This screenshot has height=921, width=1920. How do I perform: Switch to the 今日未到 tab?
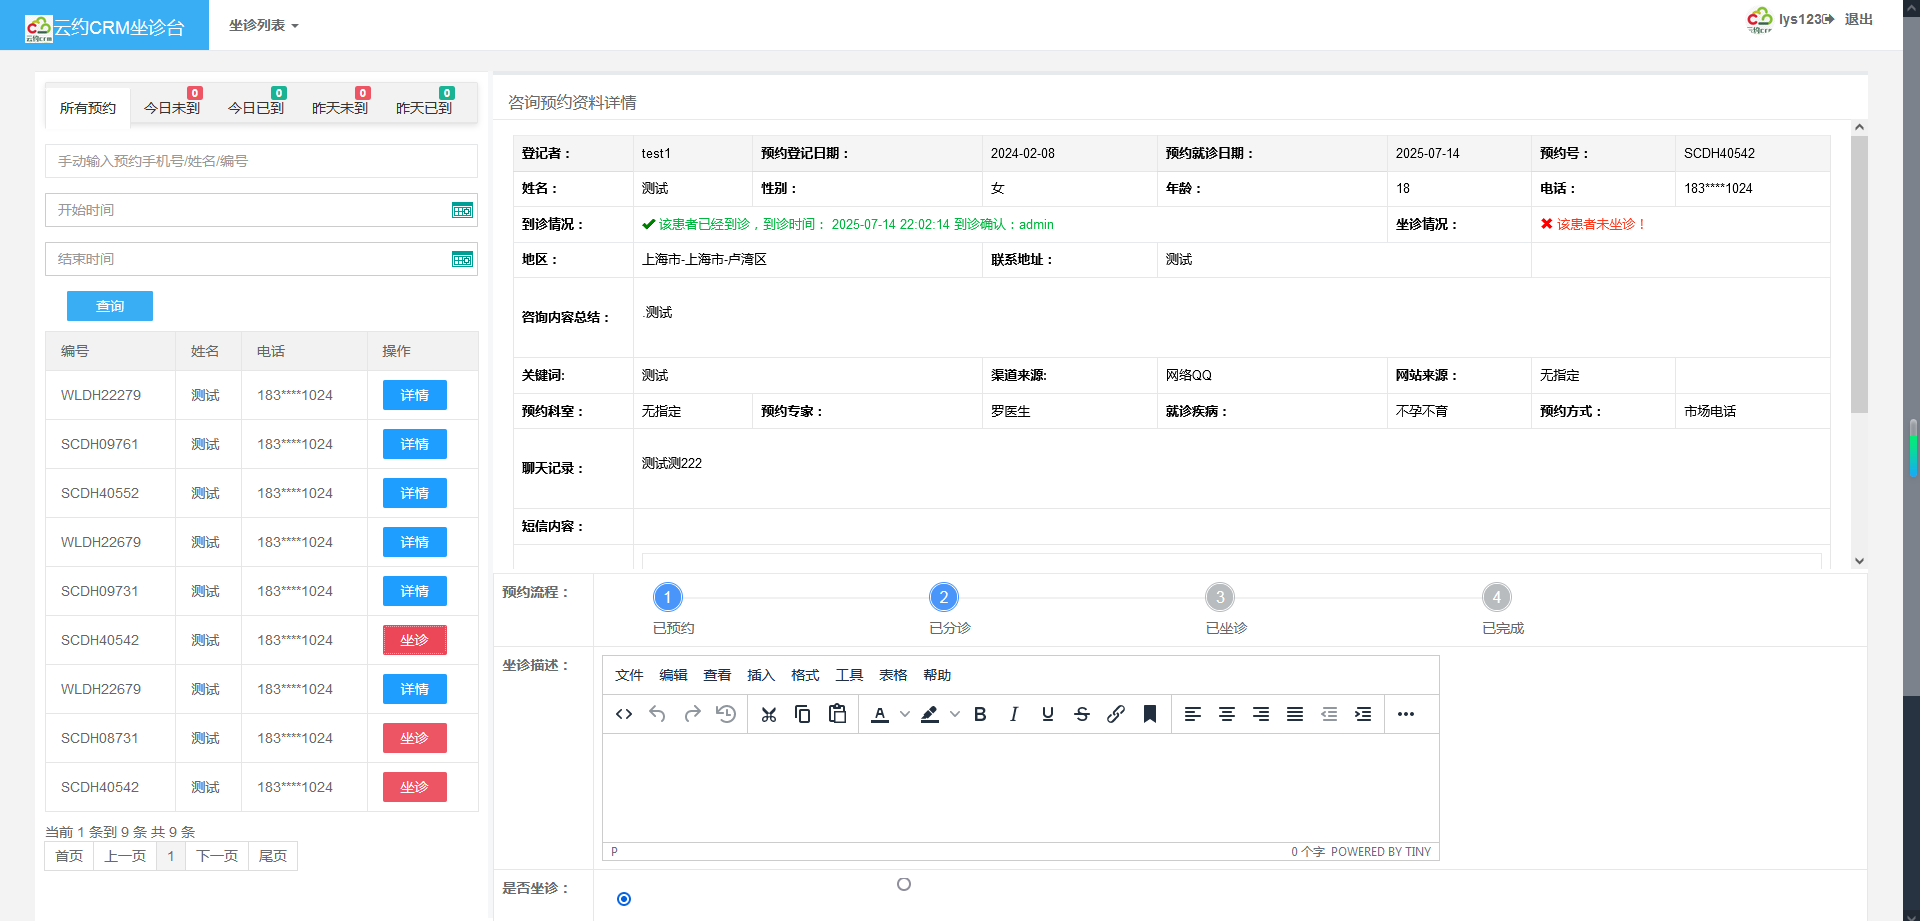[172, 108]
